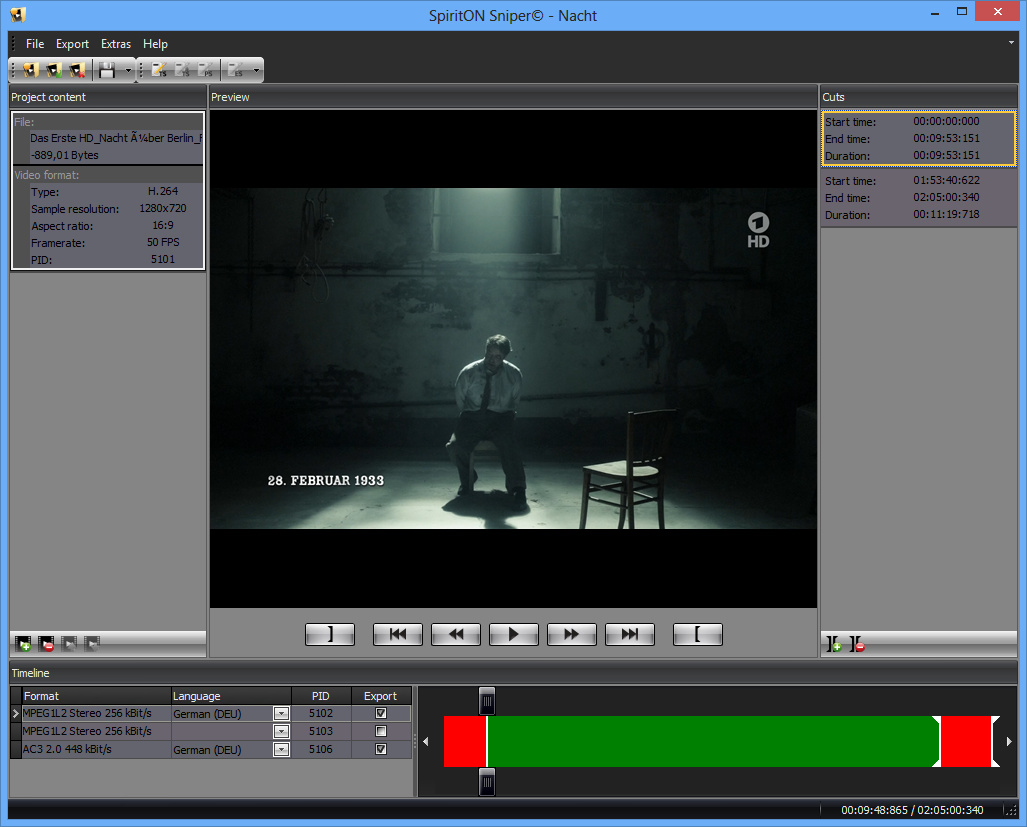Viewport: 1027px width, 827px height.
Task: Click the project icon with red X
Action: 77,70
